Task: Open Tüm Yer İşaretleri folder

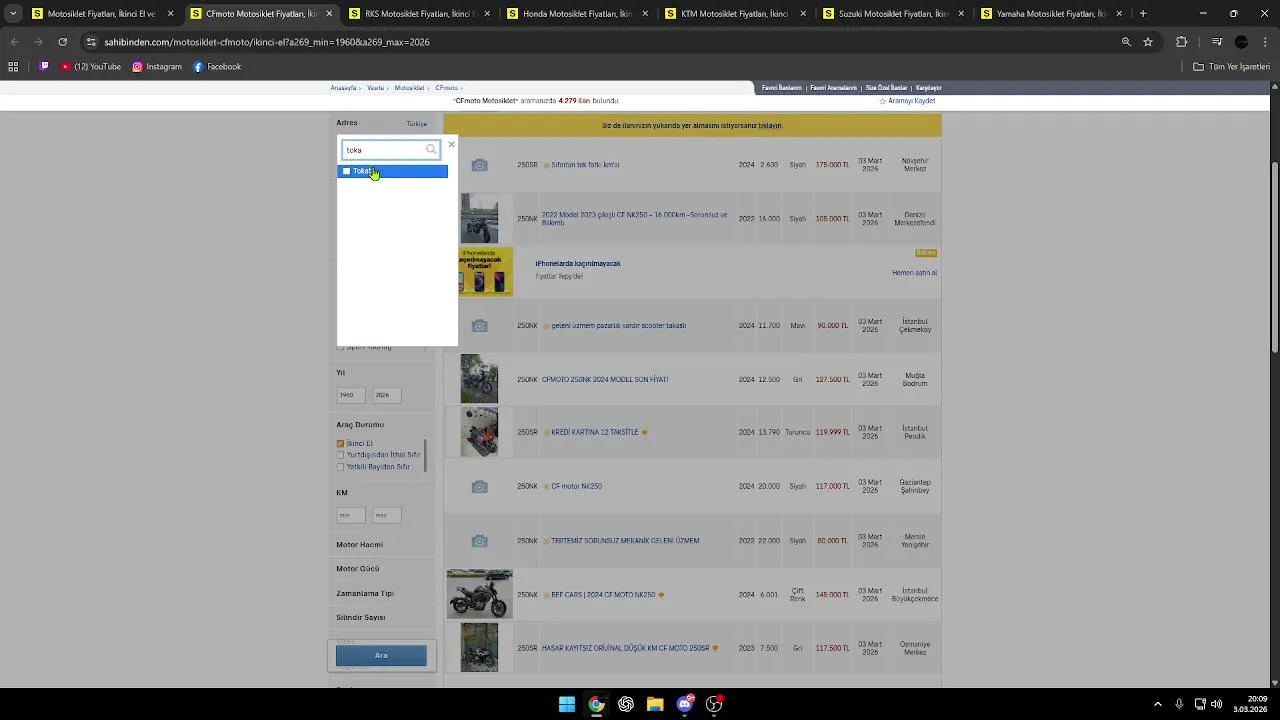Action: click(1231, 67)
